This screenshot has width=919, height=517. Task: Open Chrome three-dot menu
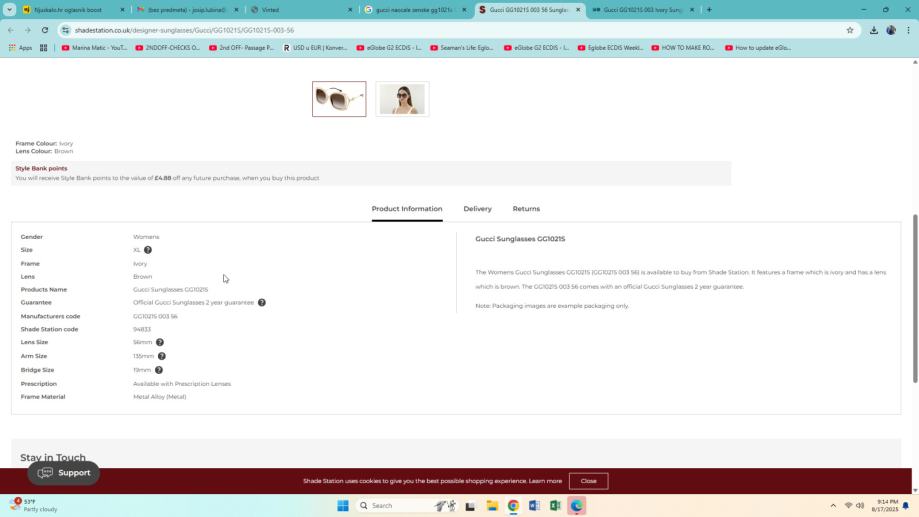point(908,30)
